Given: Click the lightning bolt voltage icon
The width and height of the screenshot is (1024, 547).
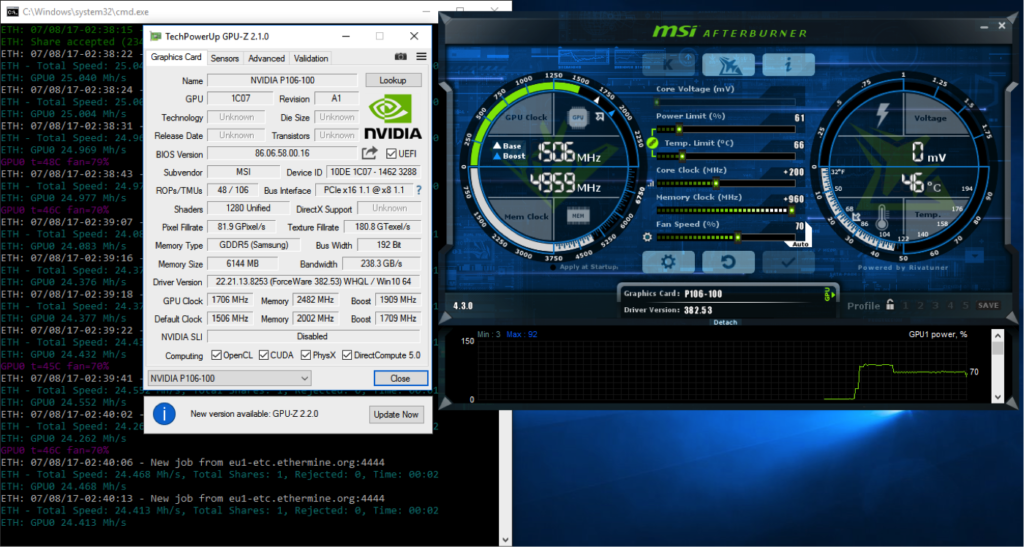Looking at the screenshot, I should 882,115.
